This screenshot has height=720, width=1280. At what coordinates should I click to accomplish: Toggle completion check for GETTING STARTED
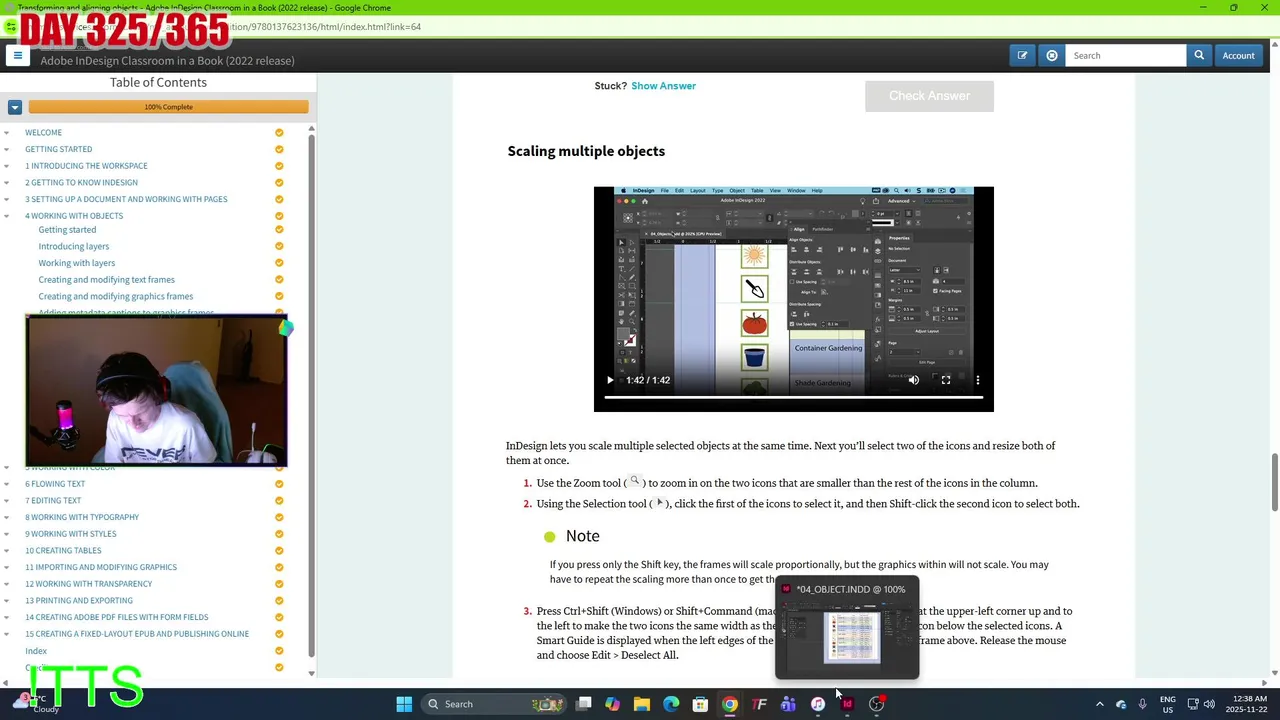(x=279, y=149)
